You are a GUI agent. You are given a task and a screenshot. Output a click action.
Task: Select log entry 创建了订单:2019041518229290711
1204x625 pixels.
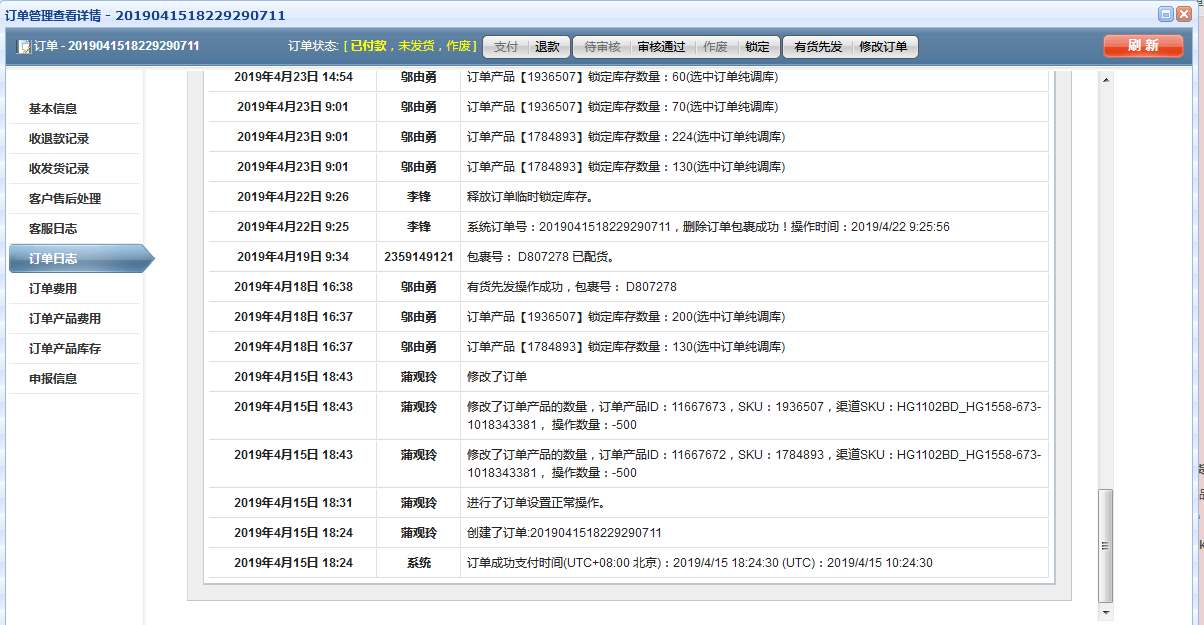[565, 533]
